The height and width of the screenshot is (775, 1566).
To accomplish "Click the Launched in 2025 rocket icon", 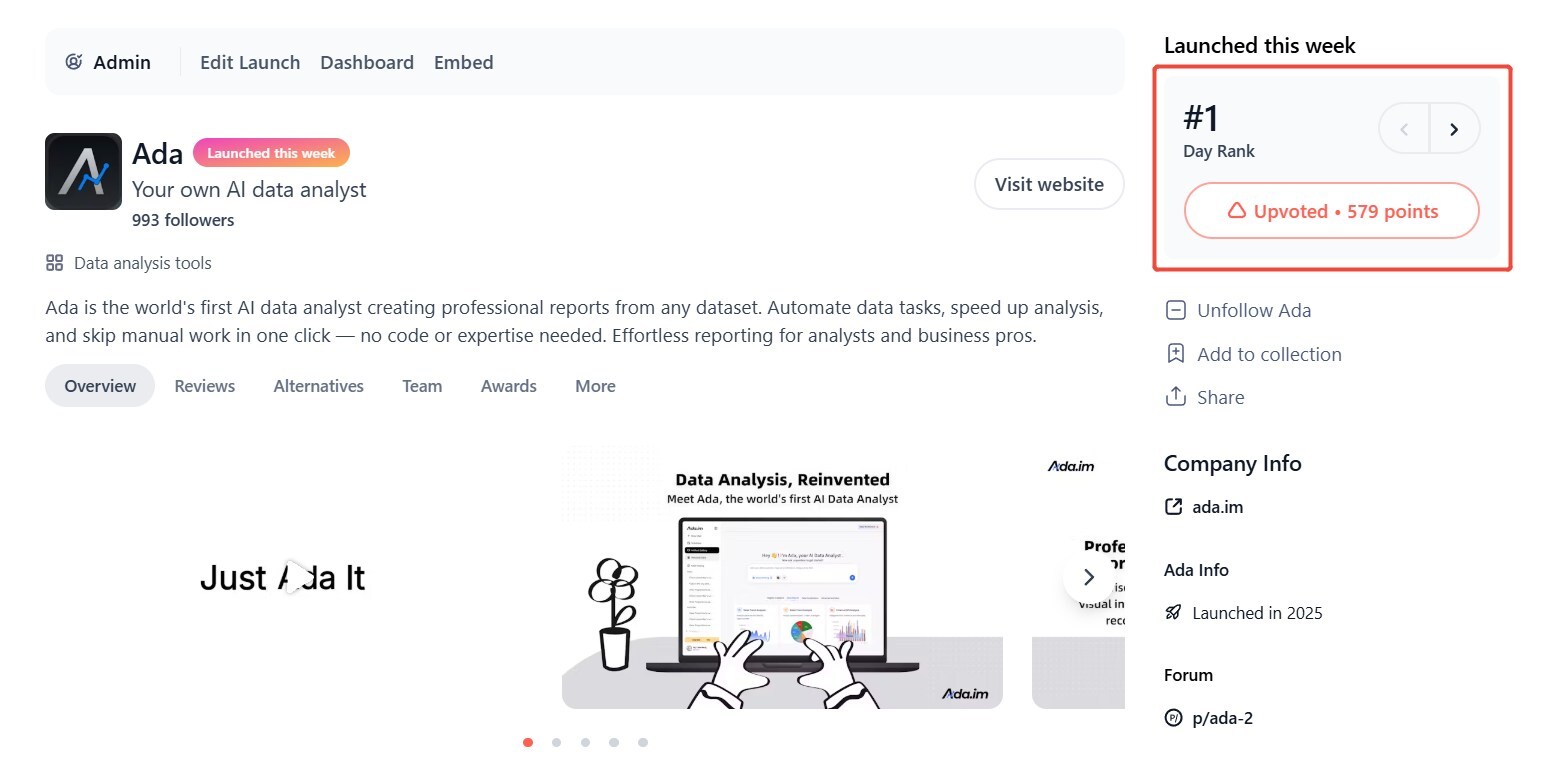I will tap(1174, 612).
